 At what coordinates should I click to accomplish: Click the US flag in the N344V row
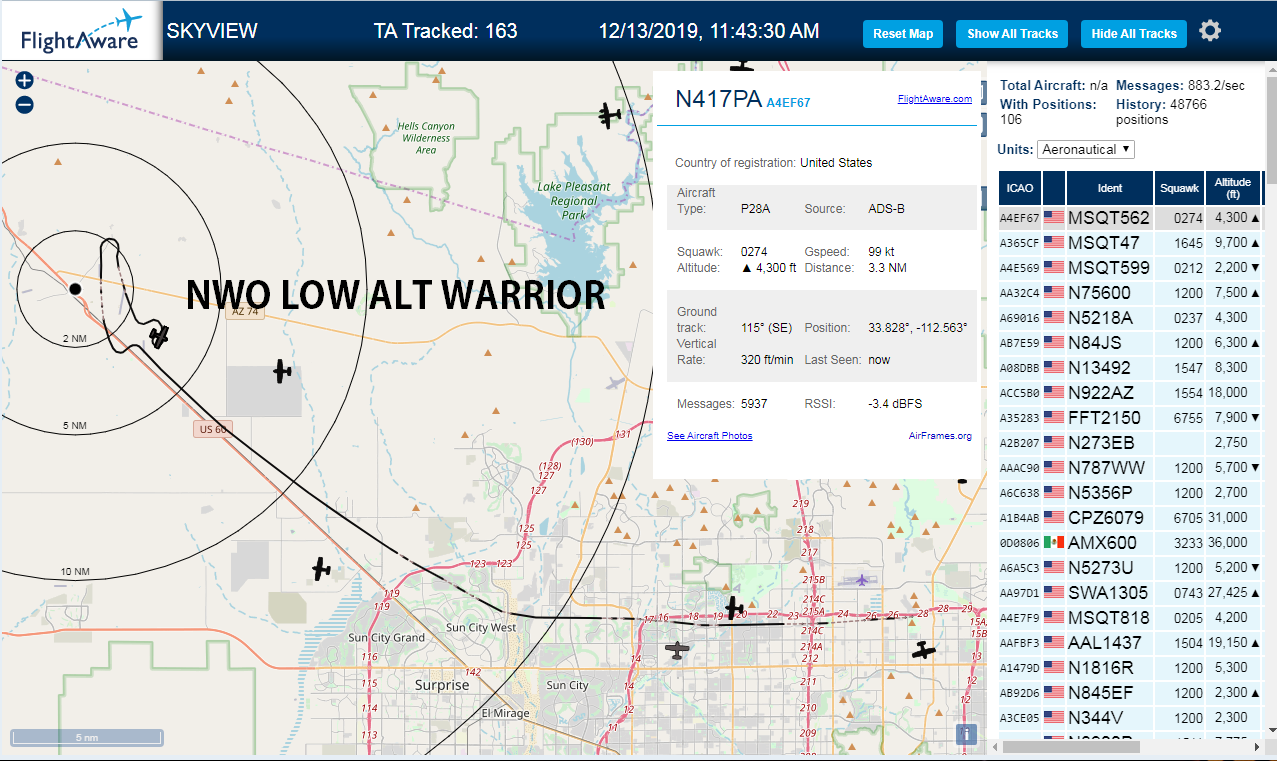[1054, 717]
